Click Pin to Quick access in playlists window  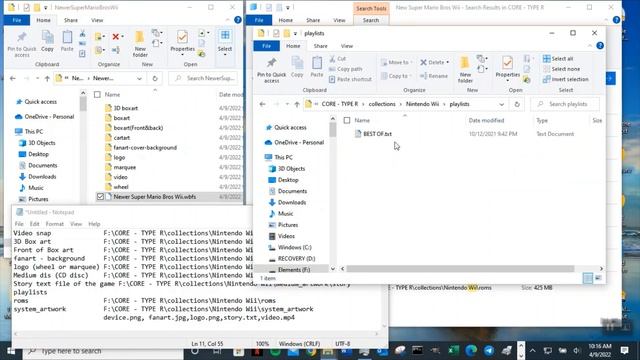tap(271, 70)
